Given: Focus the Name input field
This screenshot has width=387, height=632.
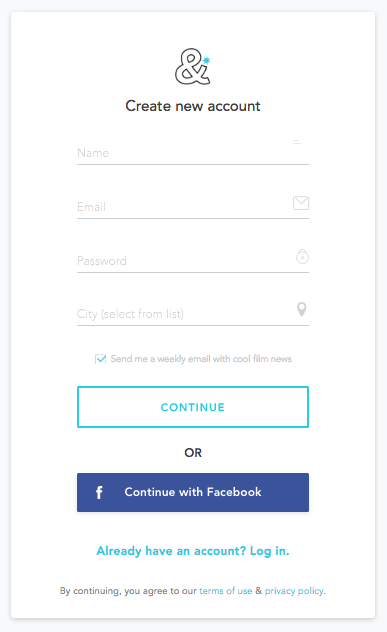Looking at the screenshot, I should [x=193, y=153].
